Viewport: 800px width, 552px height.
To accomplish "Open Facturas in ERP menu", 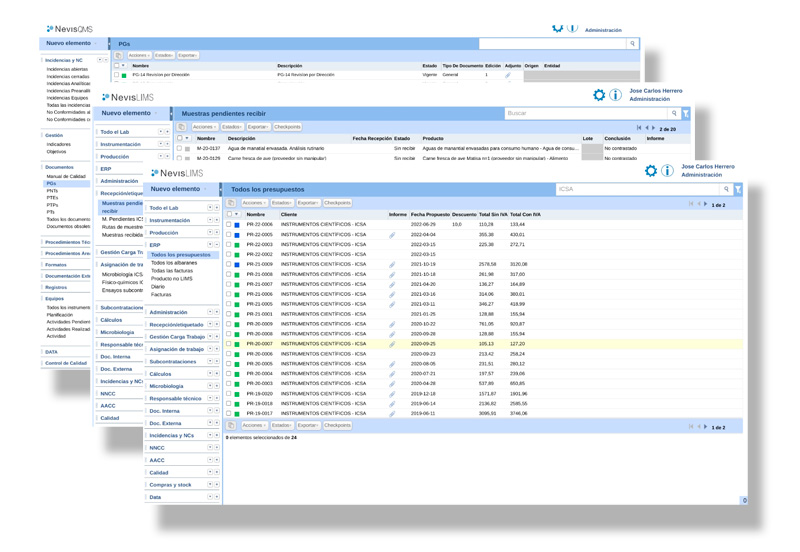I will 161,295.
